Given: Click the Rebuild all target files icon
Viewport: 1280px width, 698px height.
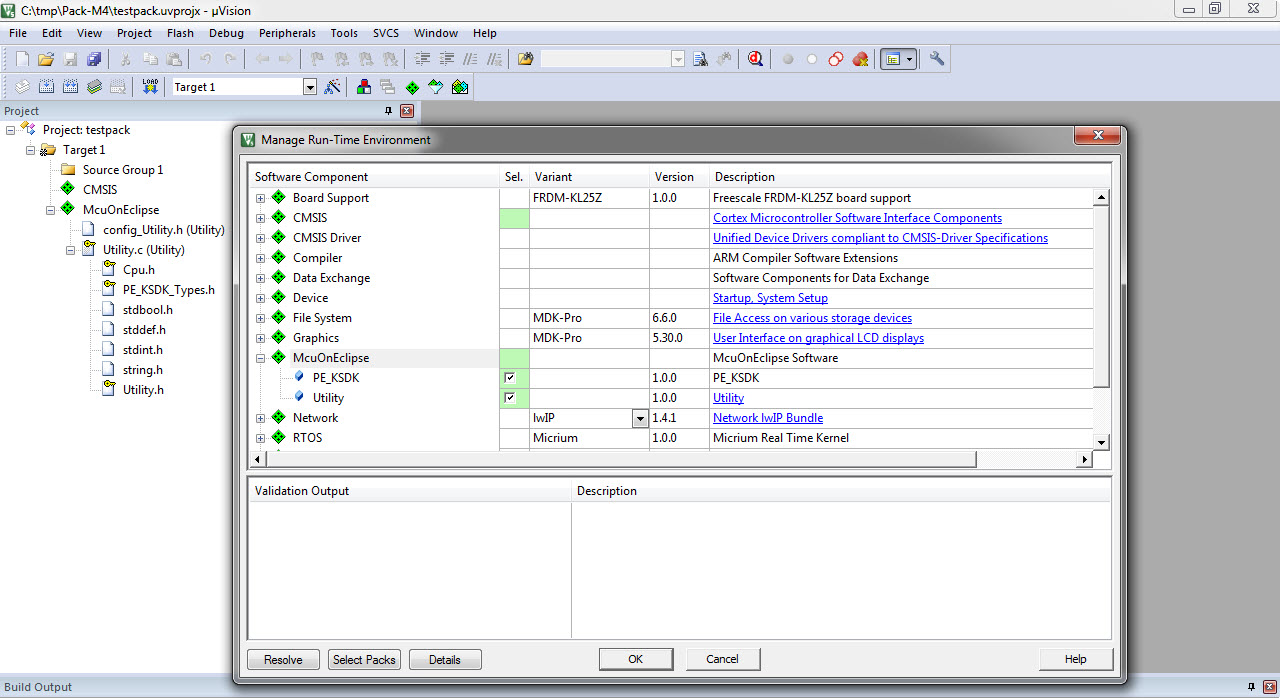Looking at the screenshot, I should coord(69,87).
